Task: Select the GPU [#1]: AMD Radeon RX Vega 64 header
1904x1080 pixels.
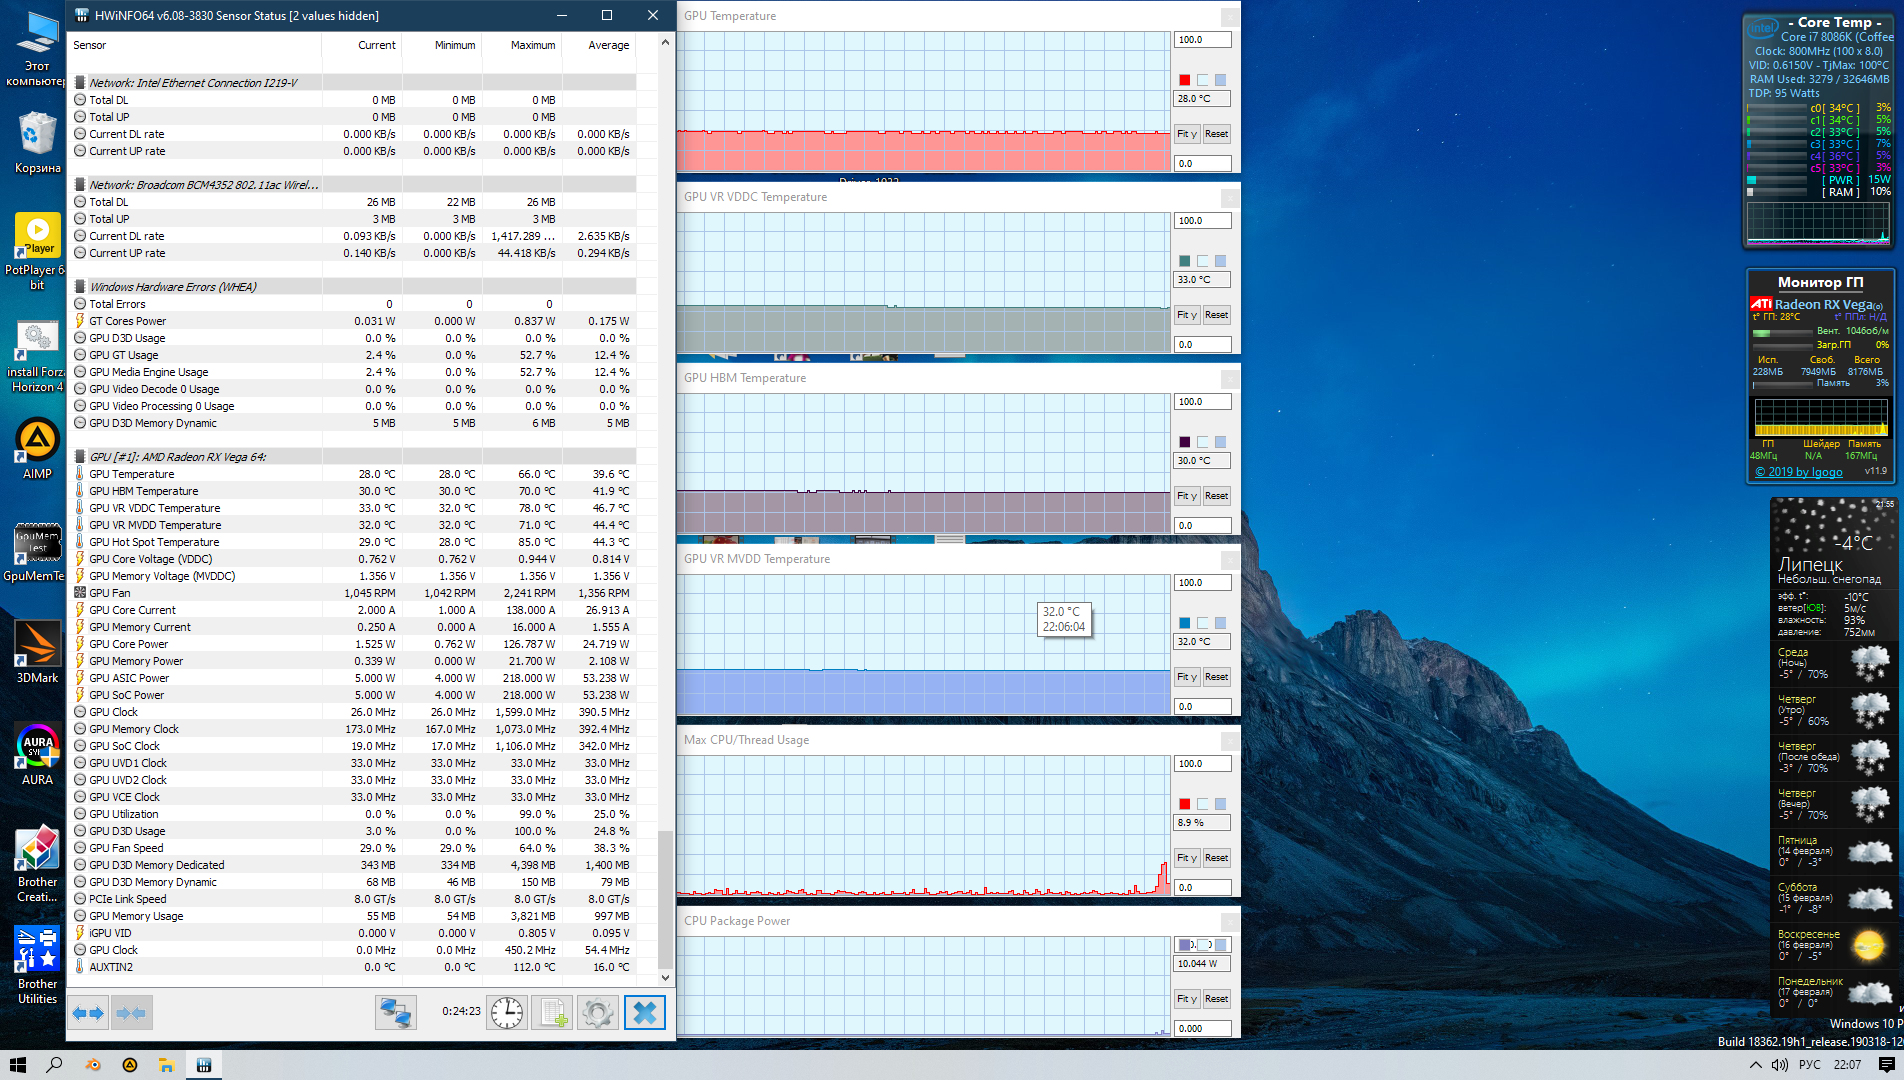Action: point(354,457)
